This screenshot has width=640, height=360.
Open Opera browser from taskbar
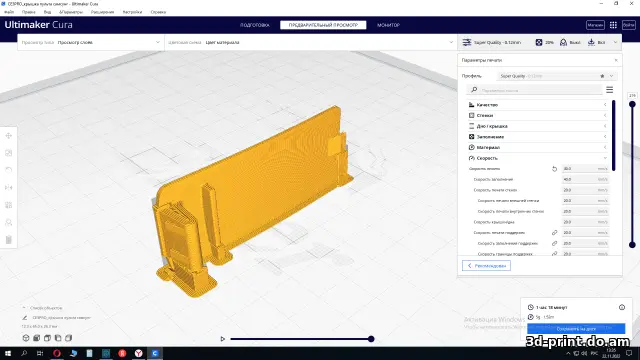[57, 353]
